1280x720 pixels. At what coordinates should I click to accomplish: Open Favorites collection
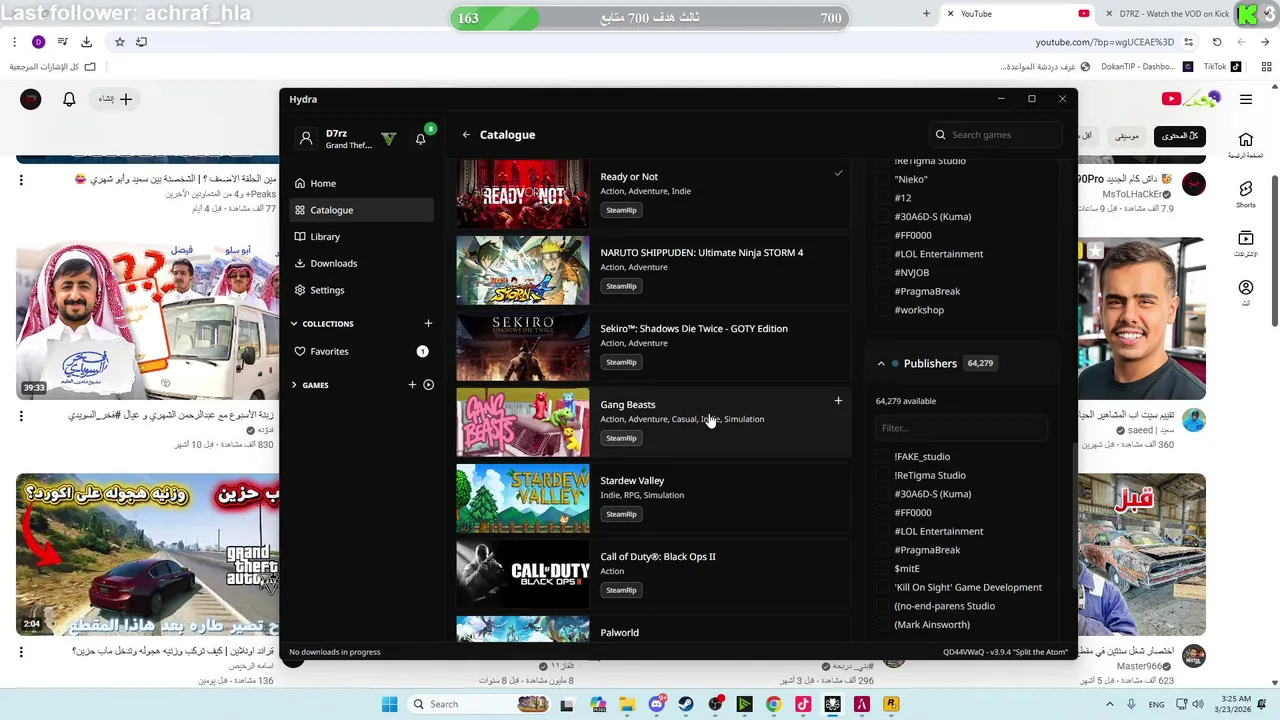click(x=360, y=351)
